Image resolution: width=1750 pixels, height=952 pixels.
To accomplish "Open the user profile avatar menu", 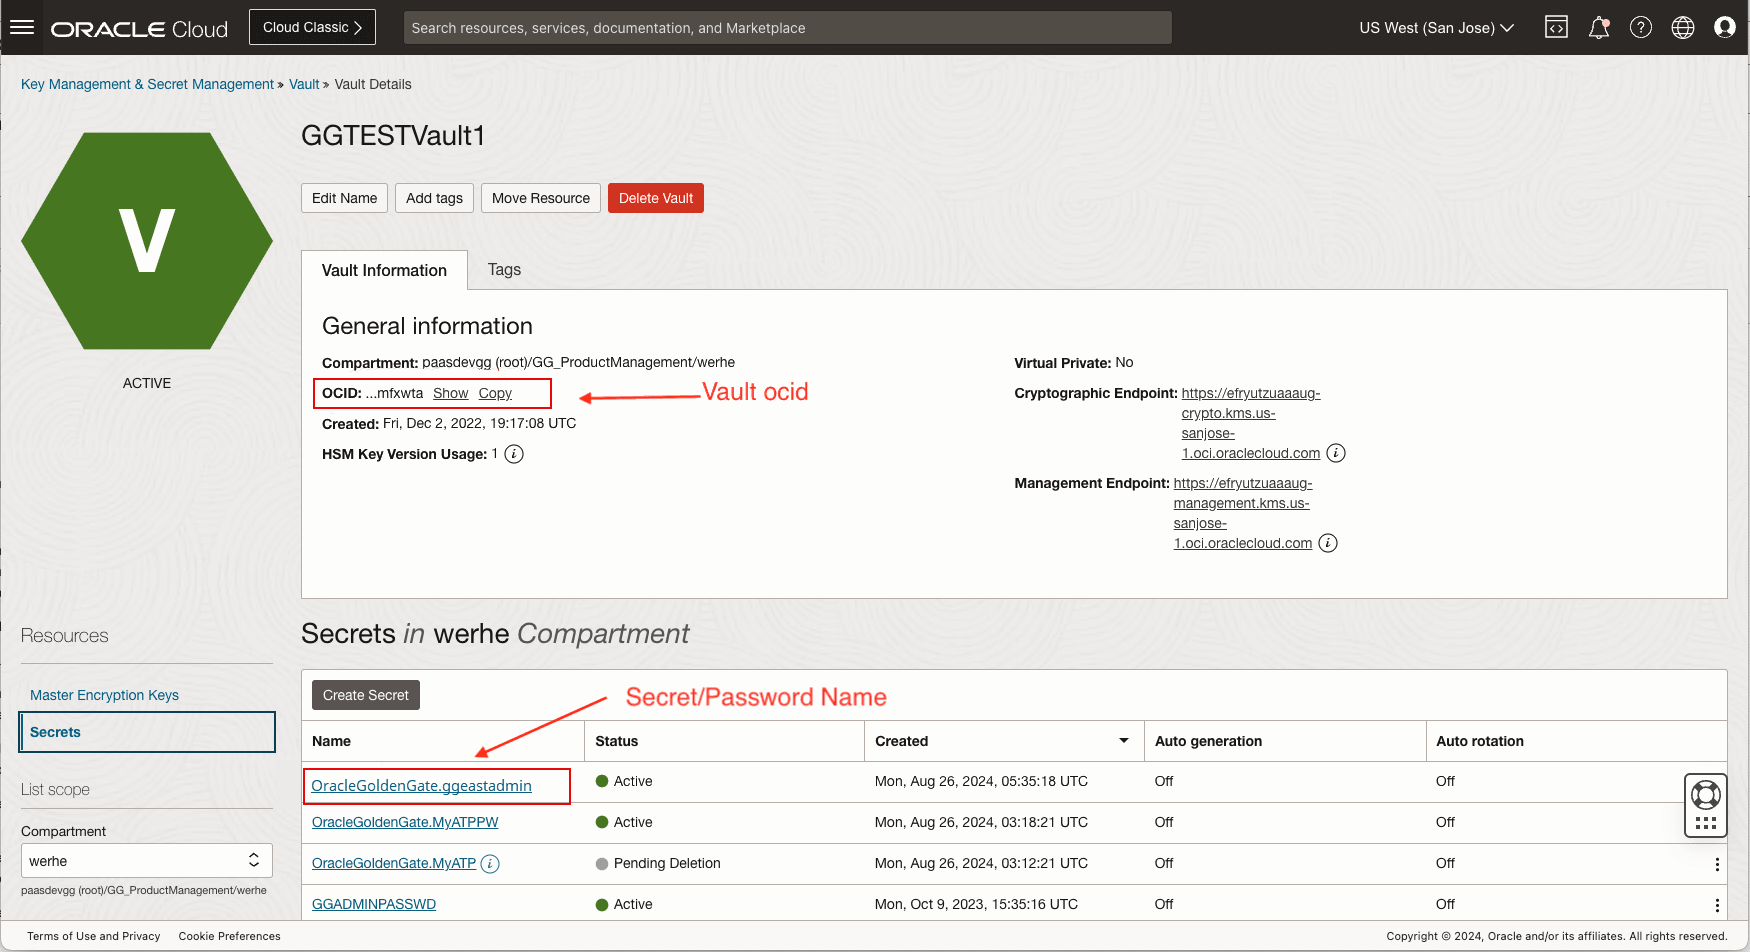I will point(1724,27).
